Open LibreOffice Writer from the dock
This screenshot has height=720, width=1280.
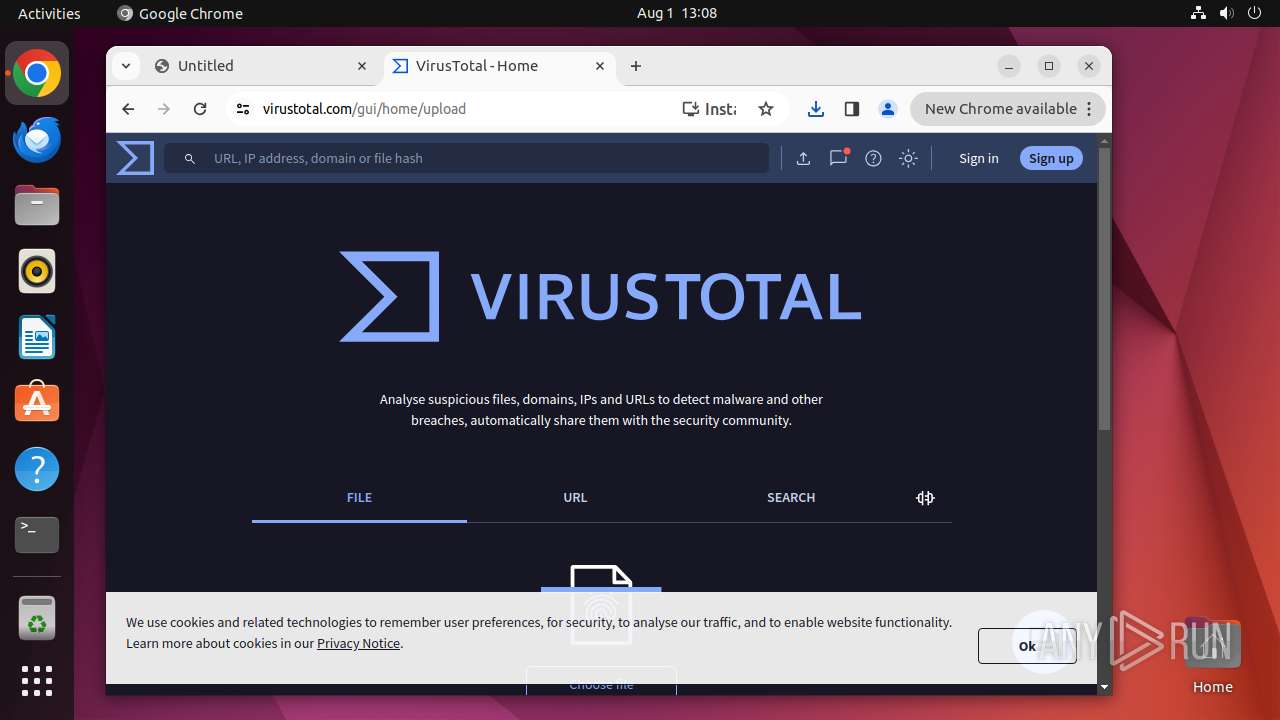click(x=37, y=337)
